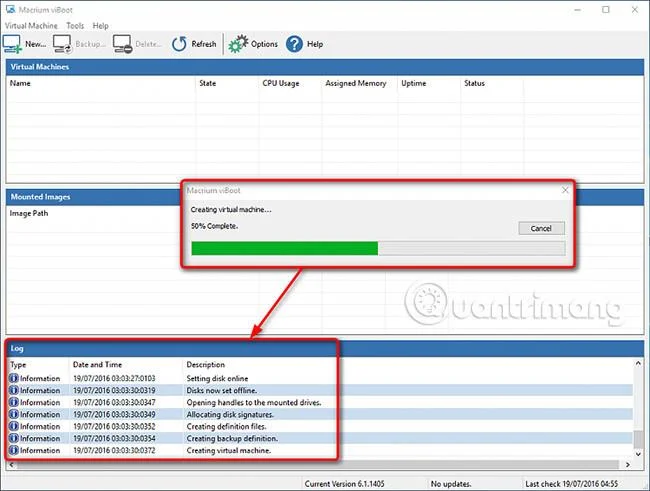Click the Refresh arrow icon

click(179, 44)
